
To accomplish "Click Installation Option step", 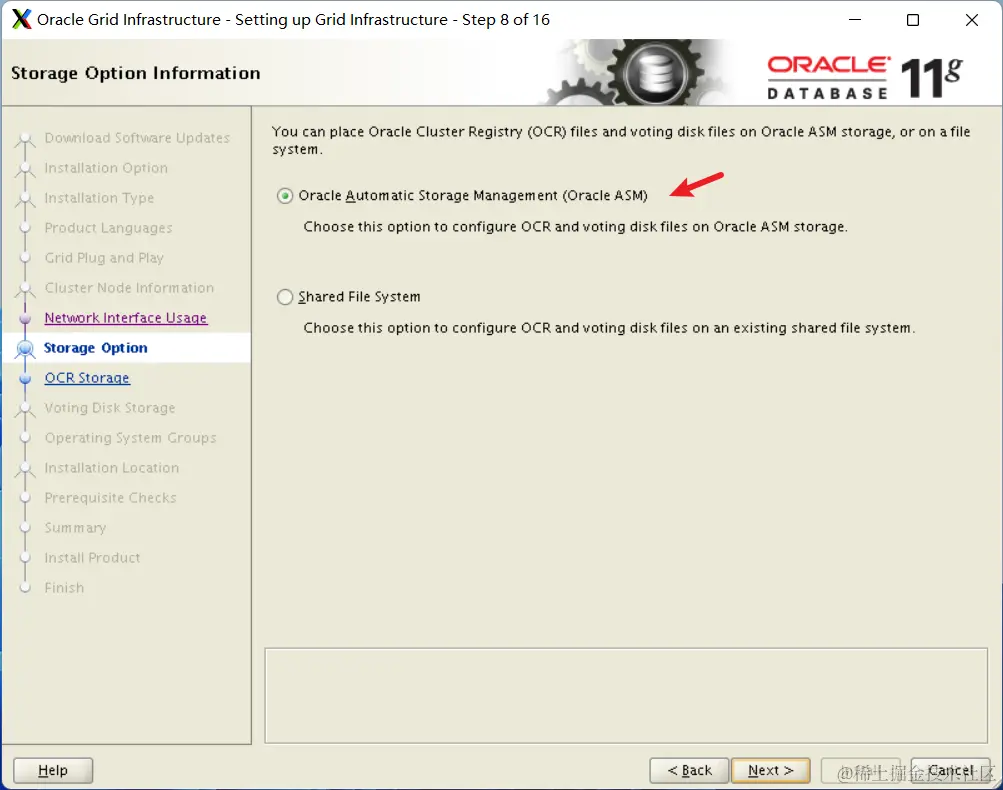I will 106,168.
